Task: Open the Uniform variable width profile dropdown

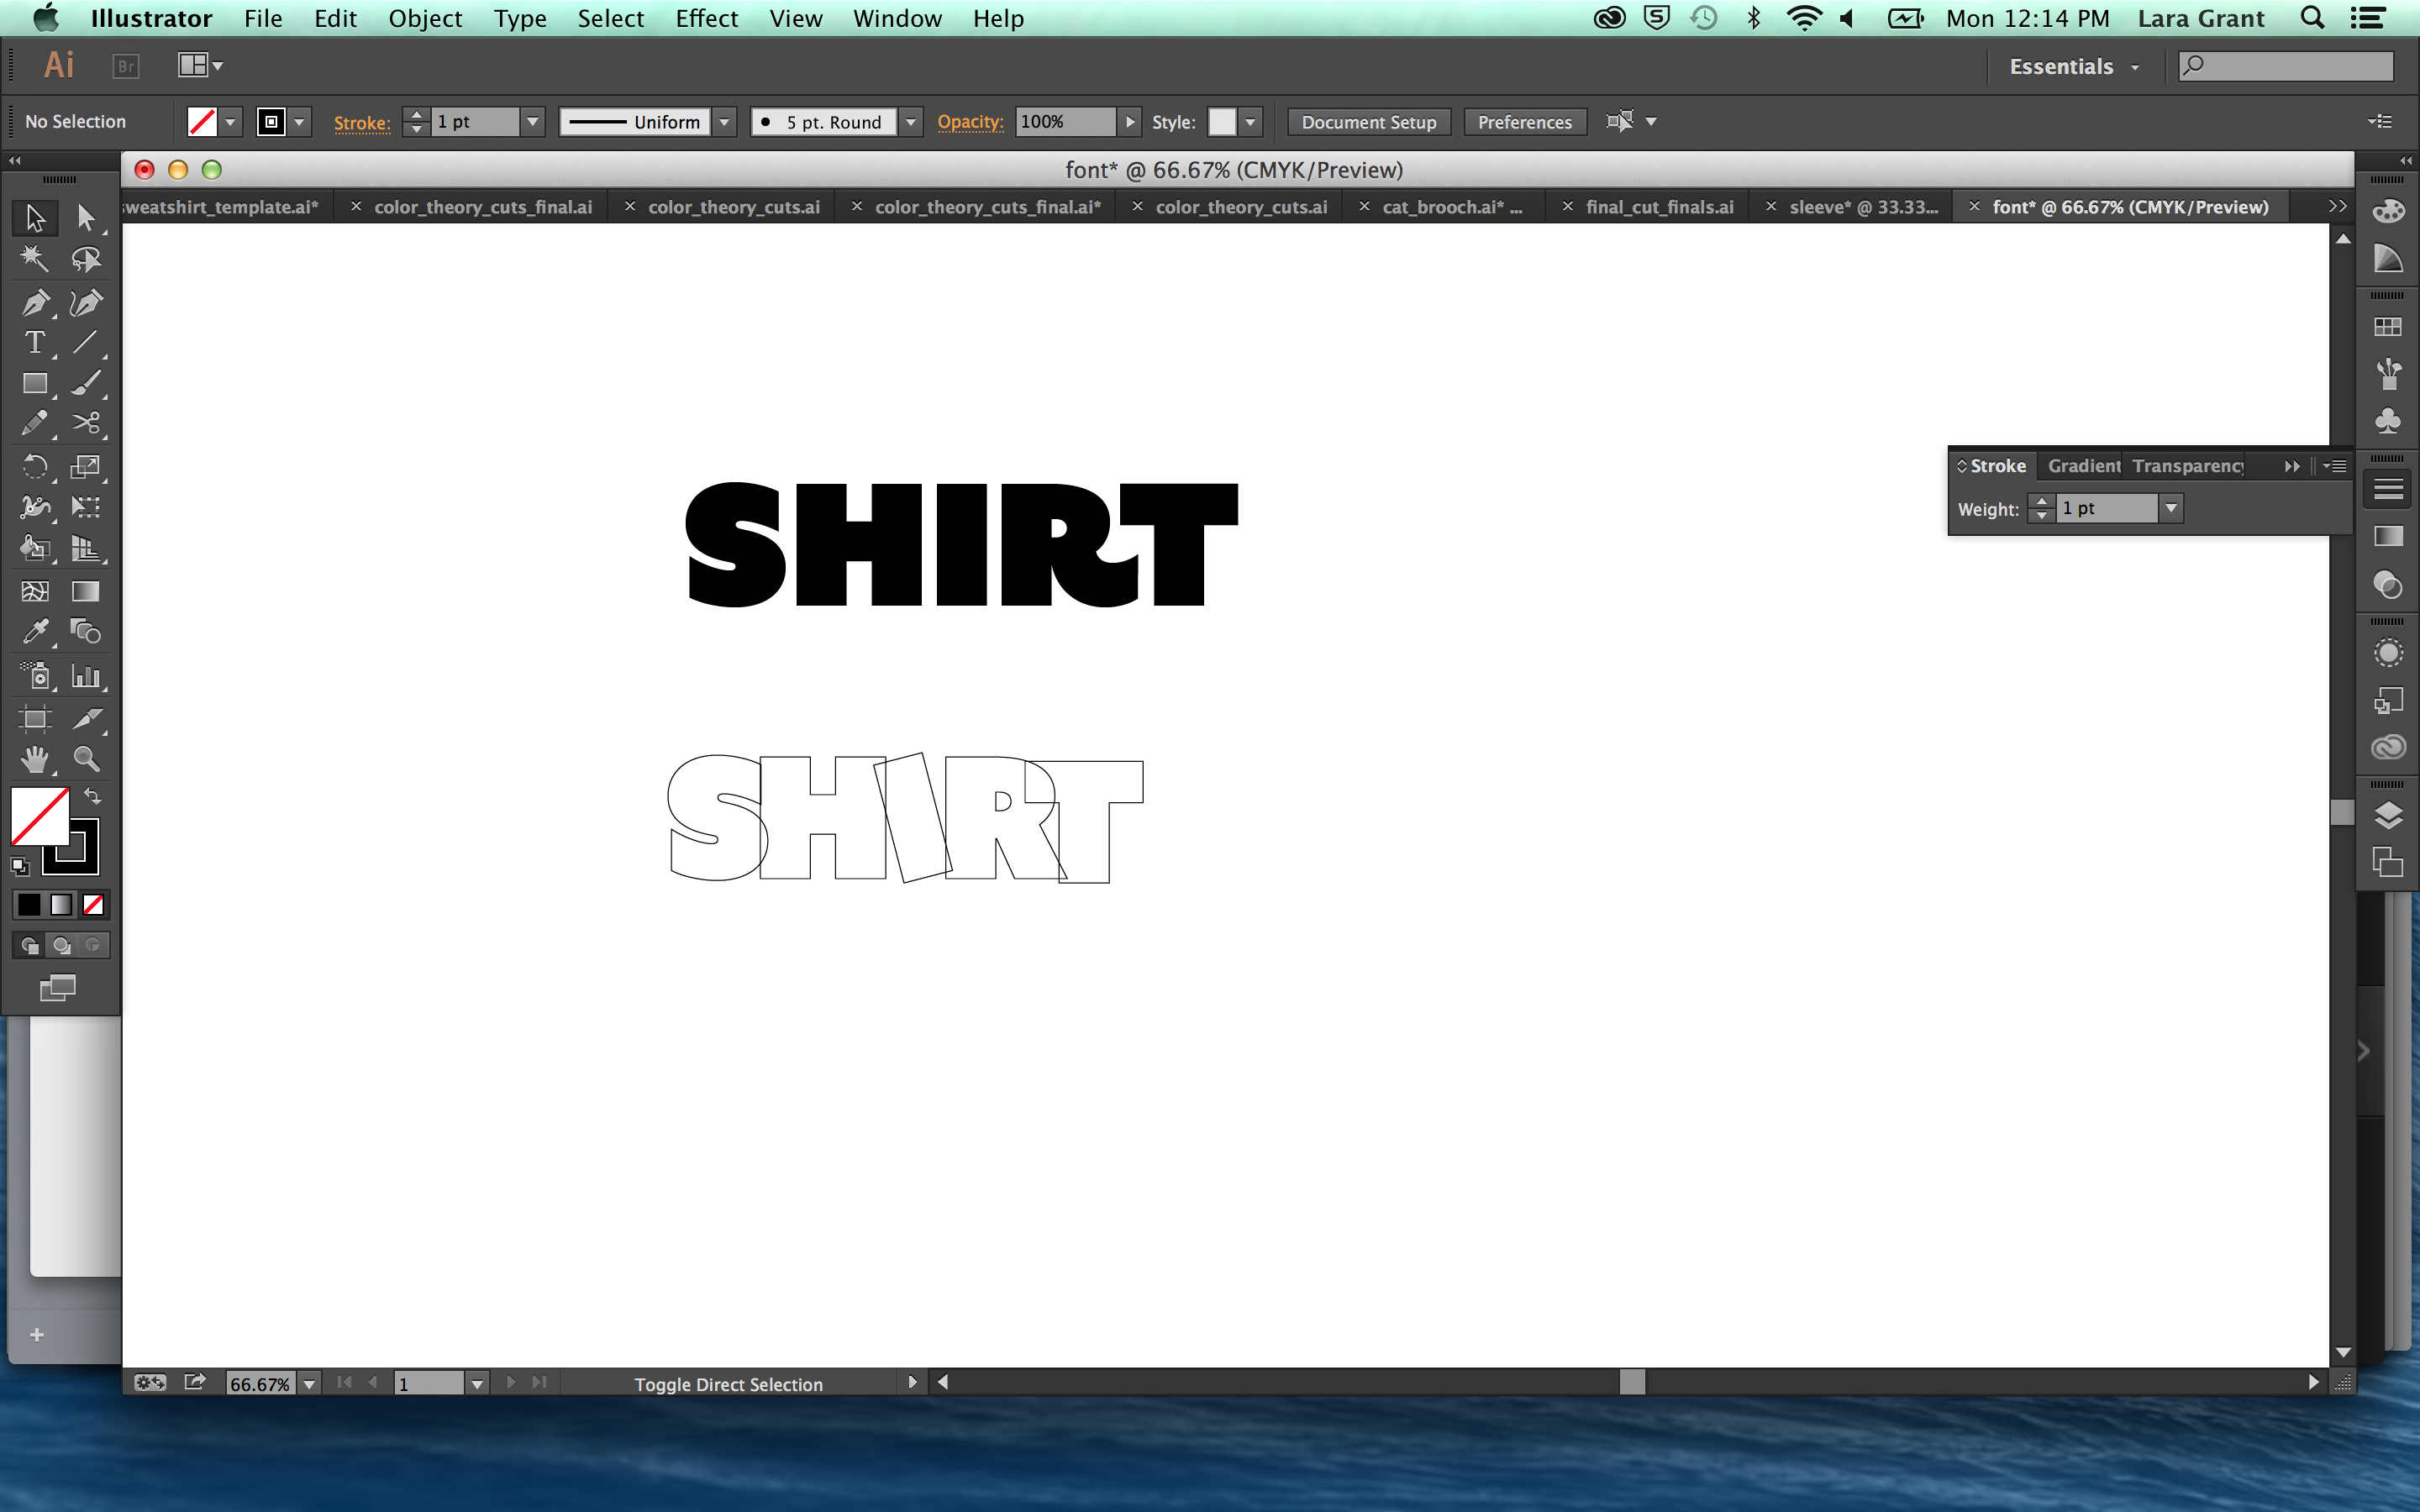Action: click(x=725, y=122)
